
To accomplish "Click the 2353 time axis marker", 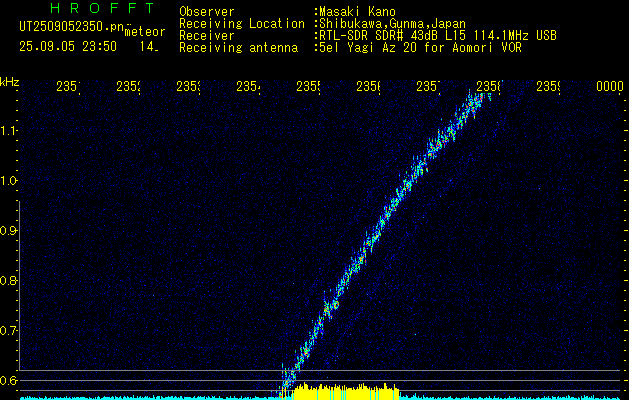I will pyautogui.click(x=189, y=86).
